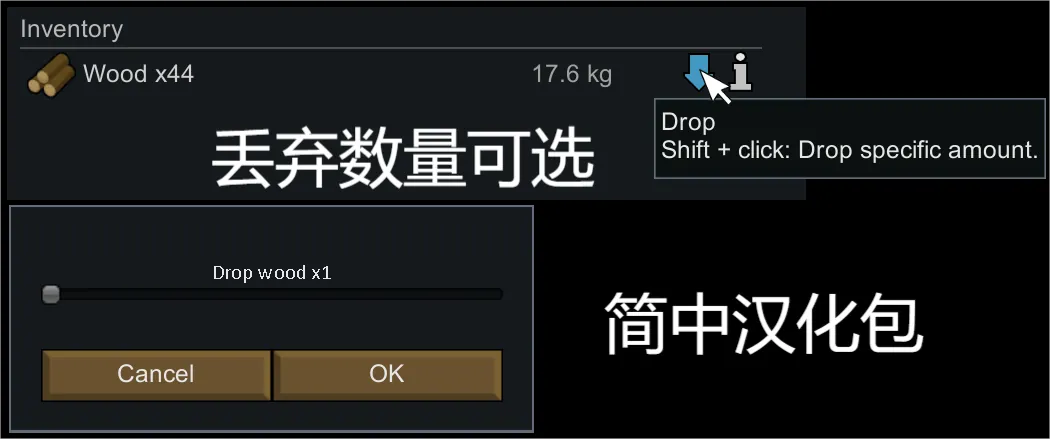This screenshot has width=1050, height=439.
Task: Click the Drop wood x1 label
Action: coord(272,273)
